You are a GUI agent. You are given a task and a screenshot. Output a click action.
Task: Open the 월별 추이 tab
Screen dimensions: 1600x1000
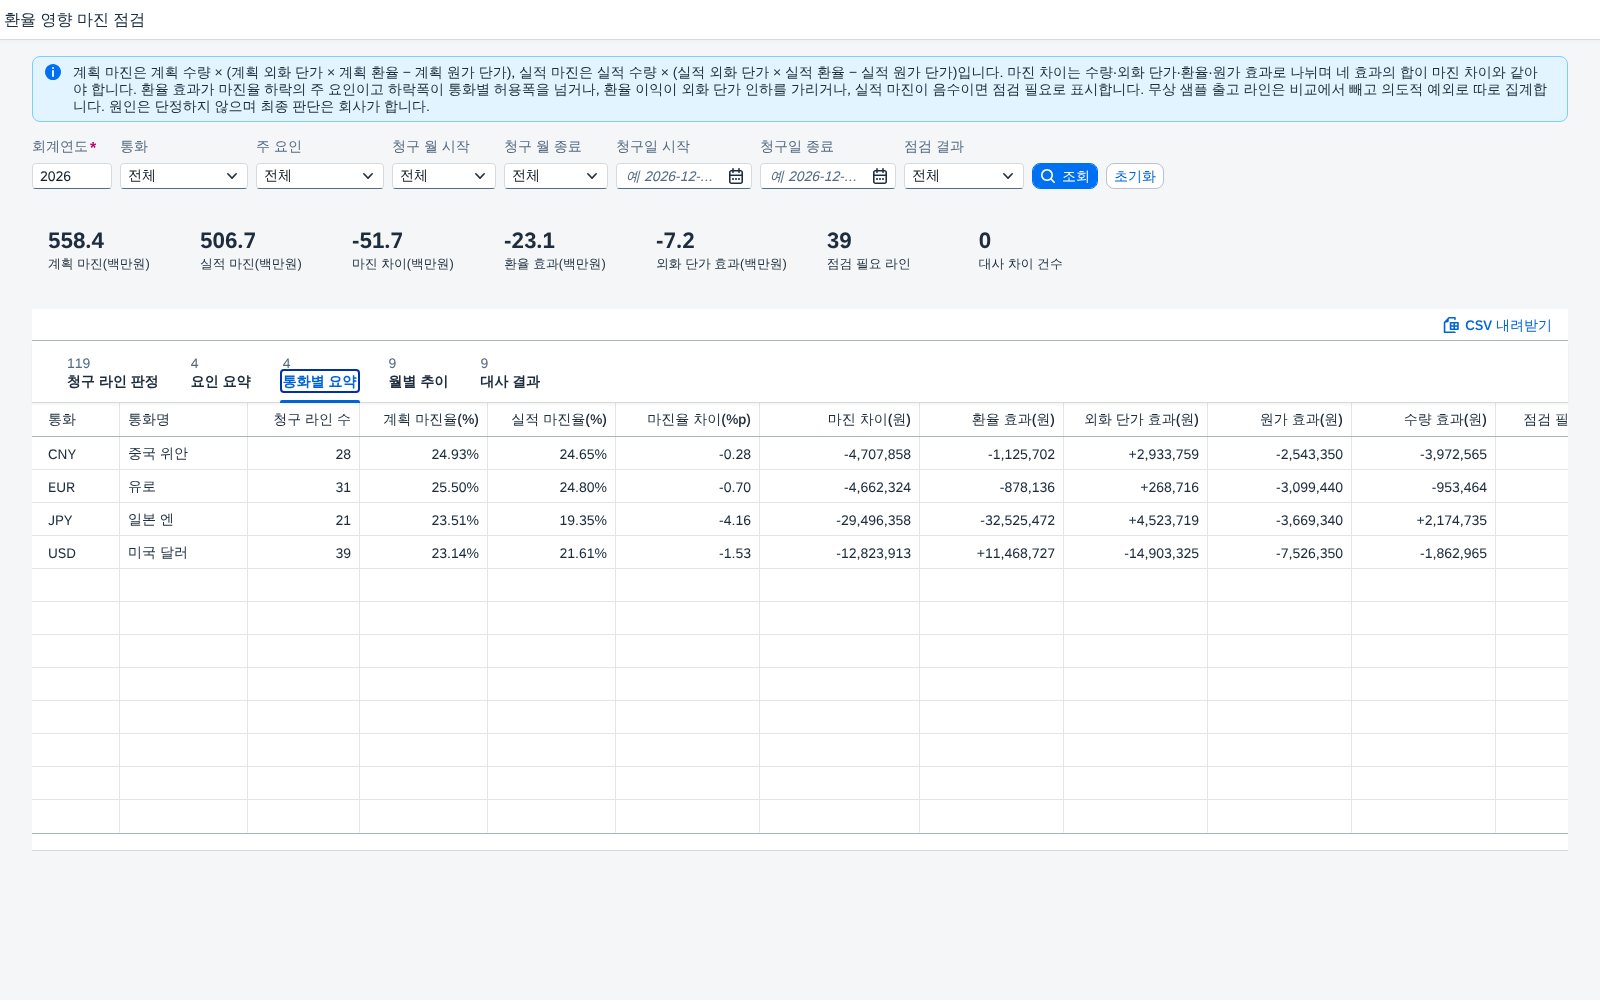pos(418,381)
